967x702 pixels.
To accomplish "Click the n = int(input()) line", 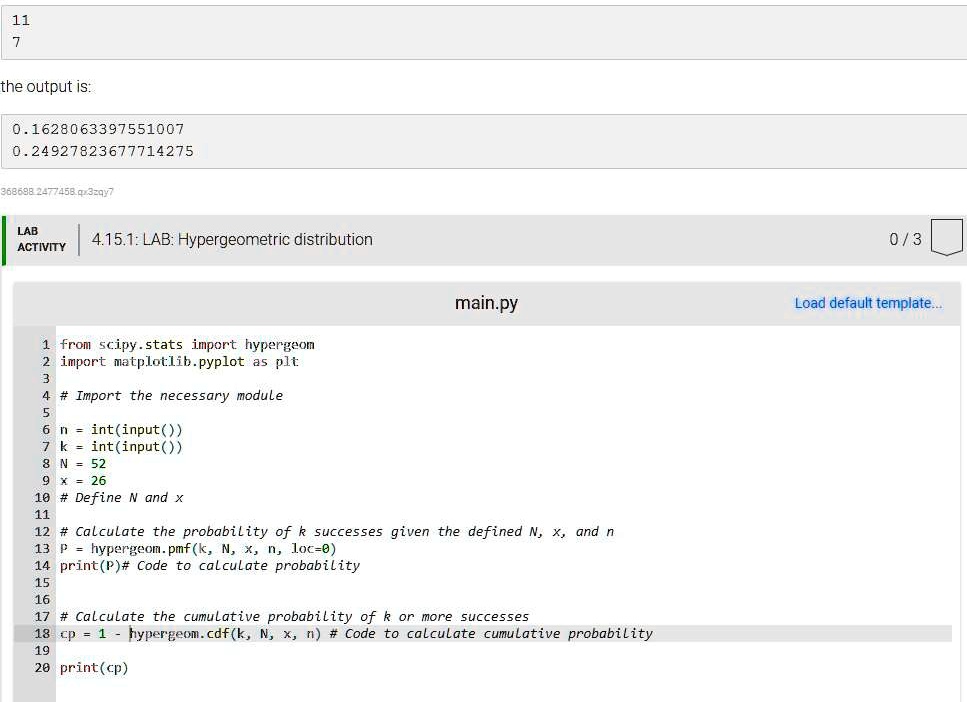I will [121, 430].
